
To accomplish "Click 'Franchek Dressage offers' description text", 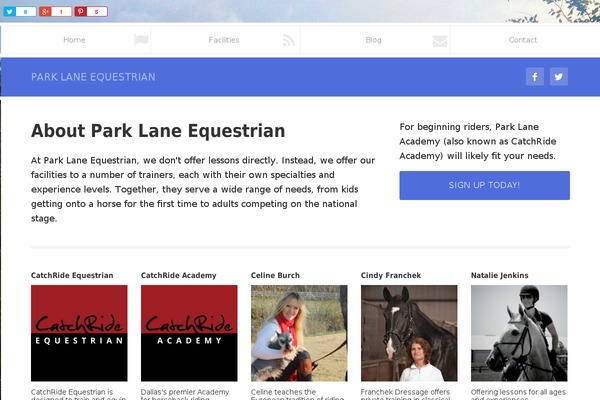I will [x=405, y=394].
